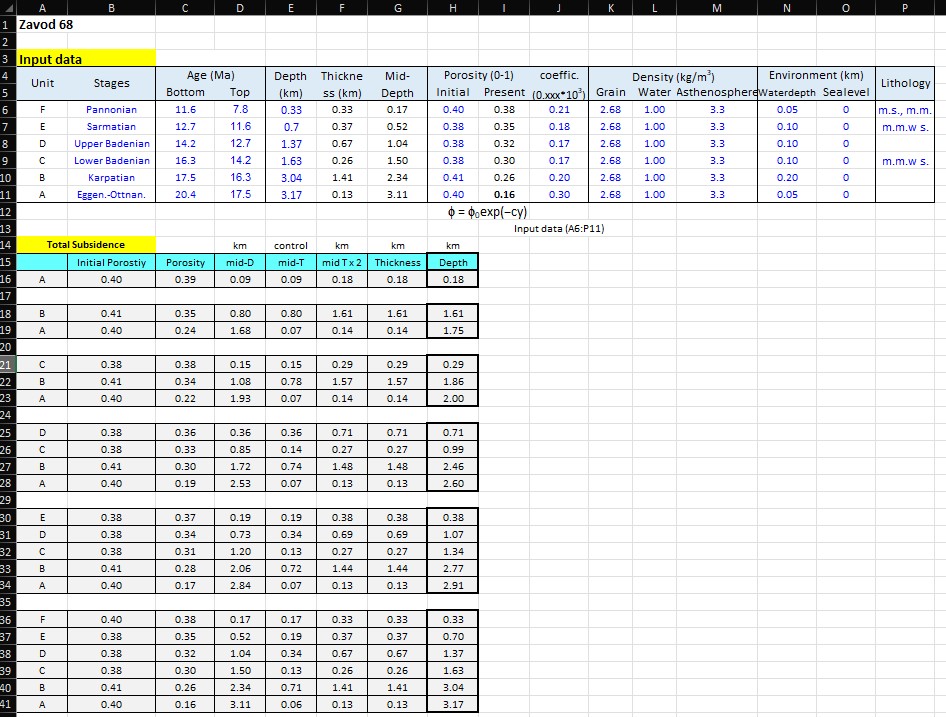The image size is (946, 717).
Task: Click the 'Sarmatian' stage cell
Action: 112,127
